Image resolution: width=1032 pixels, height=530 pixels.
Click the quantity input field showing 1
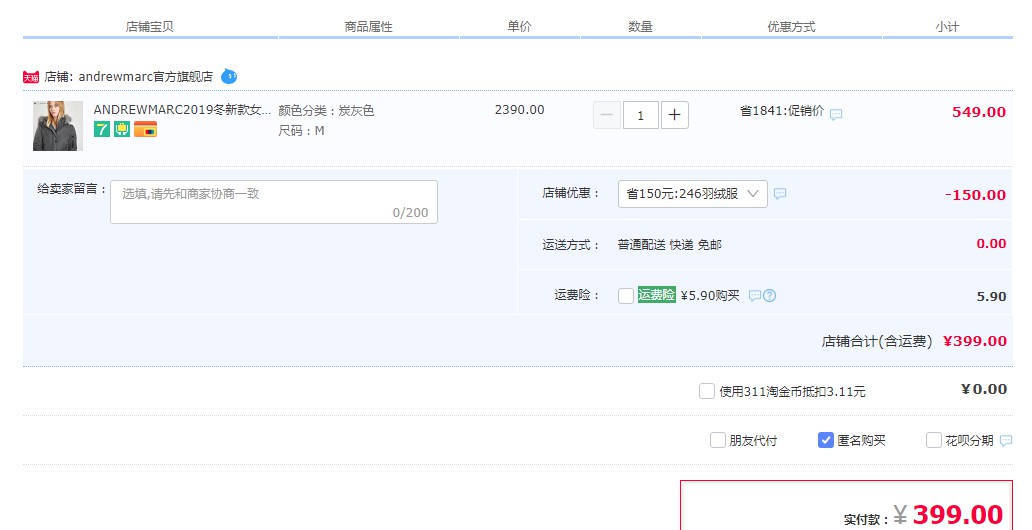pyautogui.click(x=640, y=115)
